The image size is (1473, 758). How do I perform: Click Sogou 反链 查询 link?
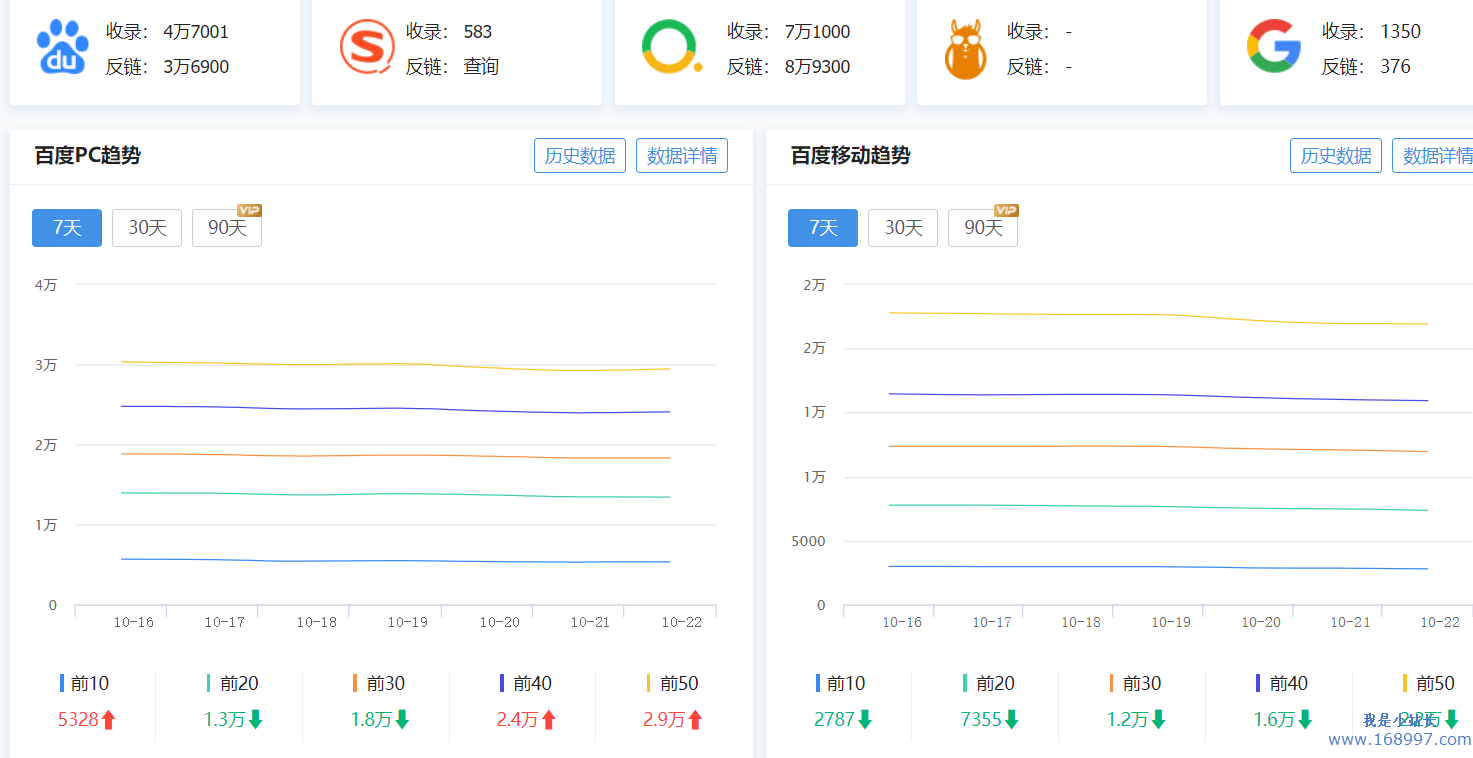pyautogui.click(x=481, y=67)
